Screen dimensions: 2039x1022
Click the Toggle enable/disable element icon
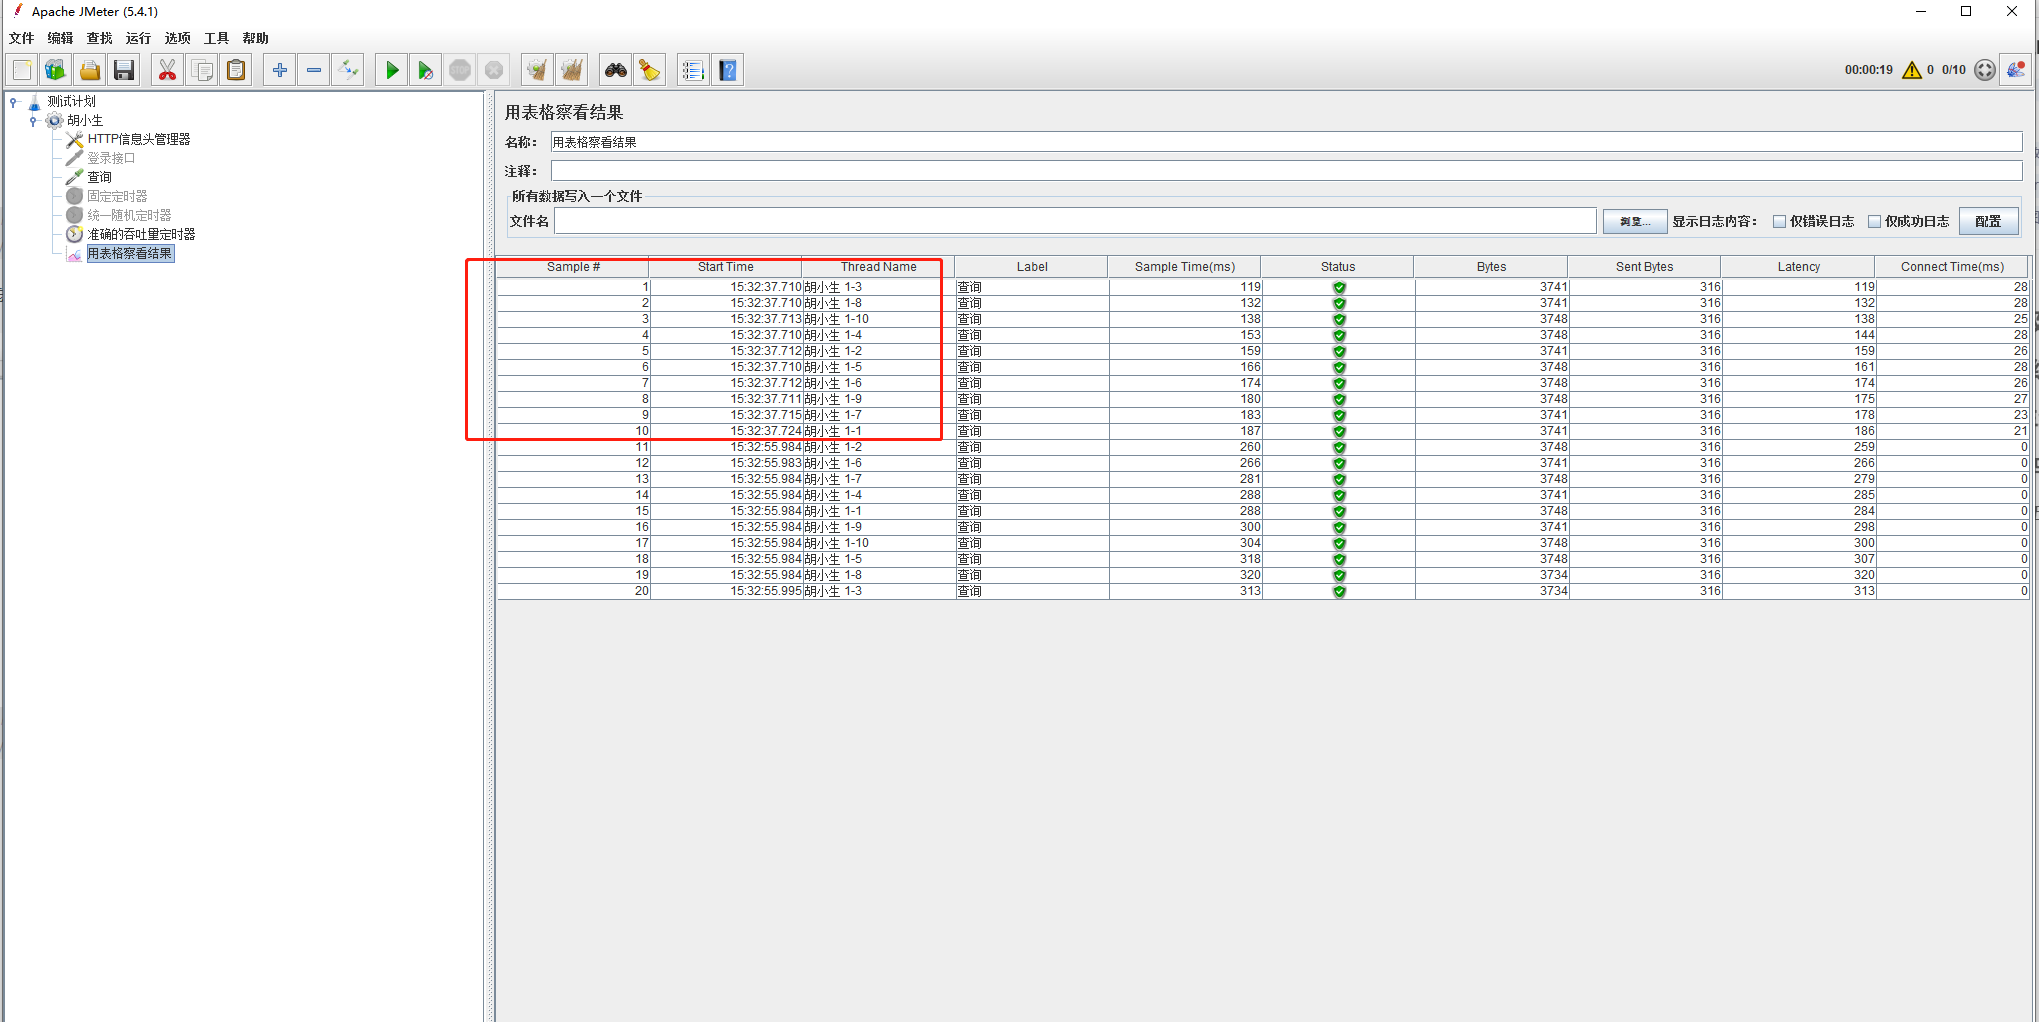click(348, 70)
